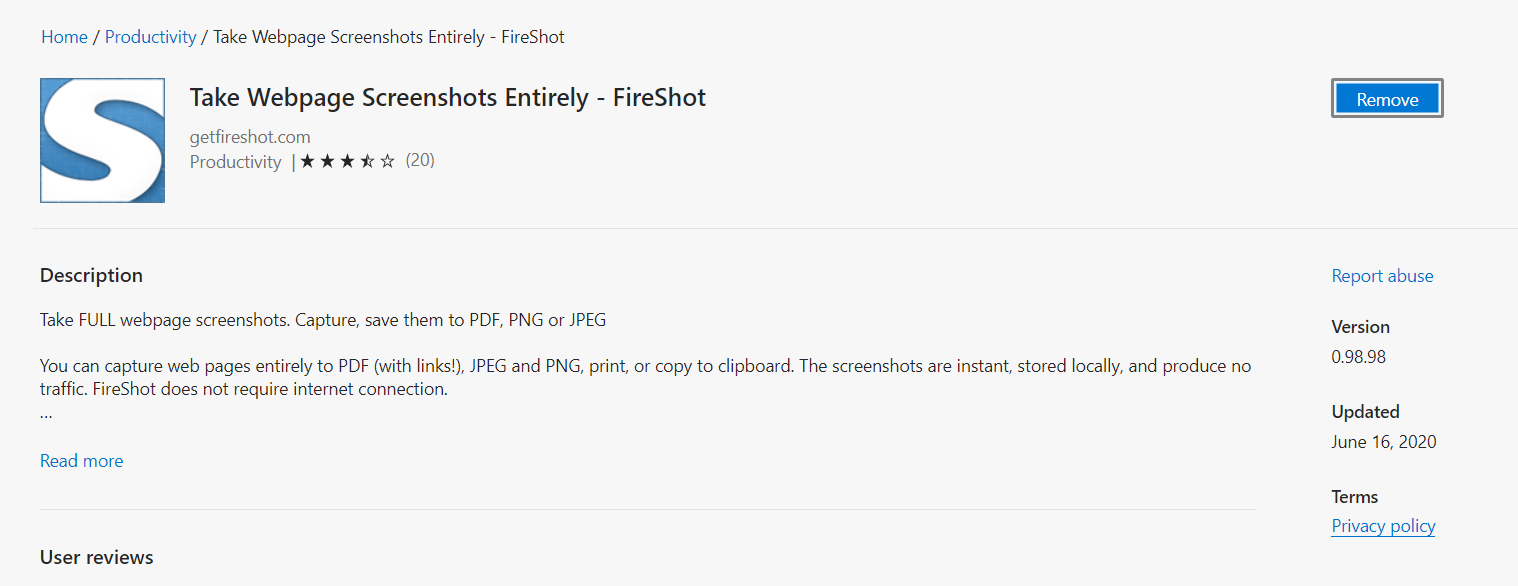Remove the FireShot extension
This screenshot has height=586, width=1518.
tap(1387, 99)
